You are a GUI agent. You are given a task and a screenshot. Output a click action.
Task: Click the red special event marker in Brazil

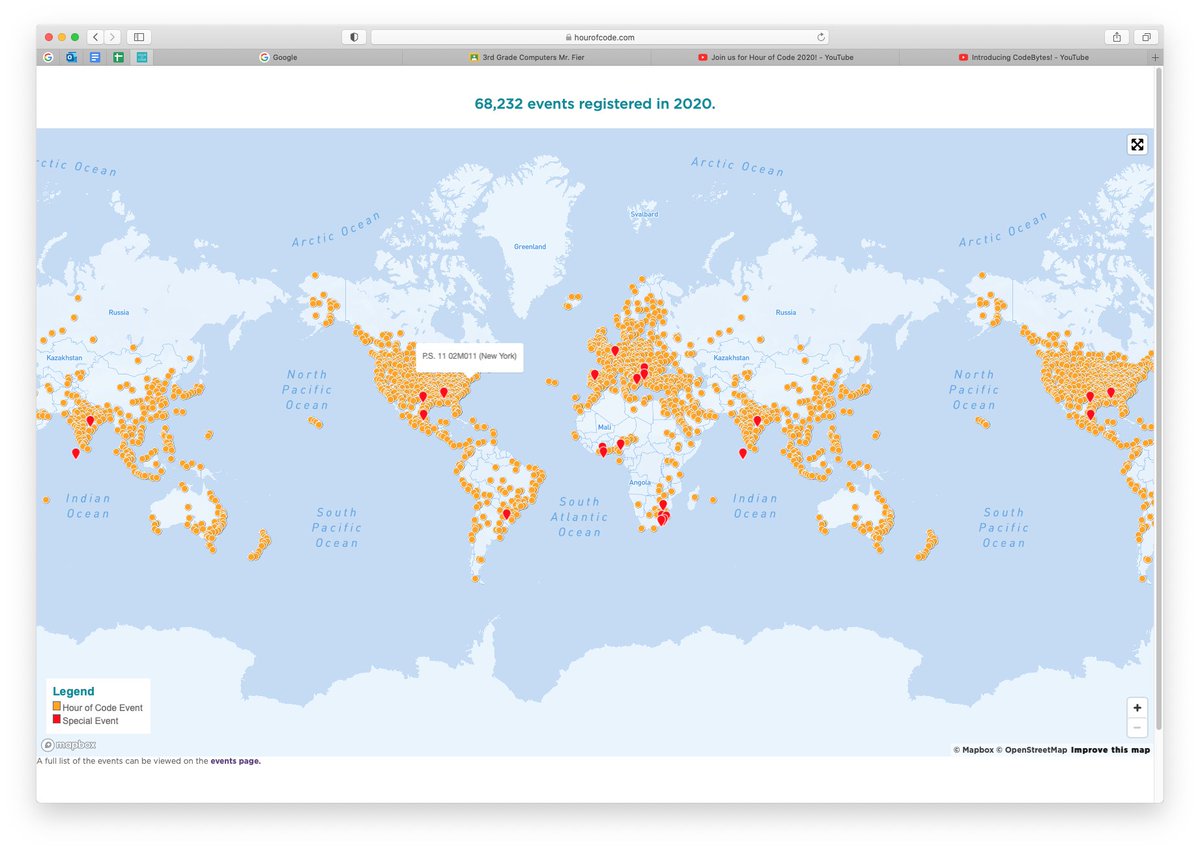(x=507, y=514)
